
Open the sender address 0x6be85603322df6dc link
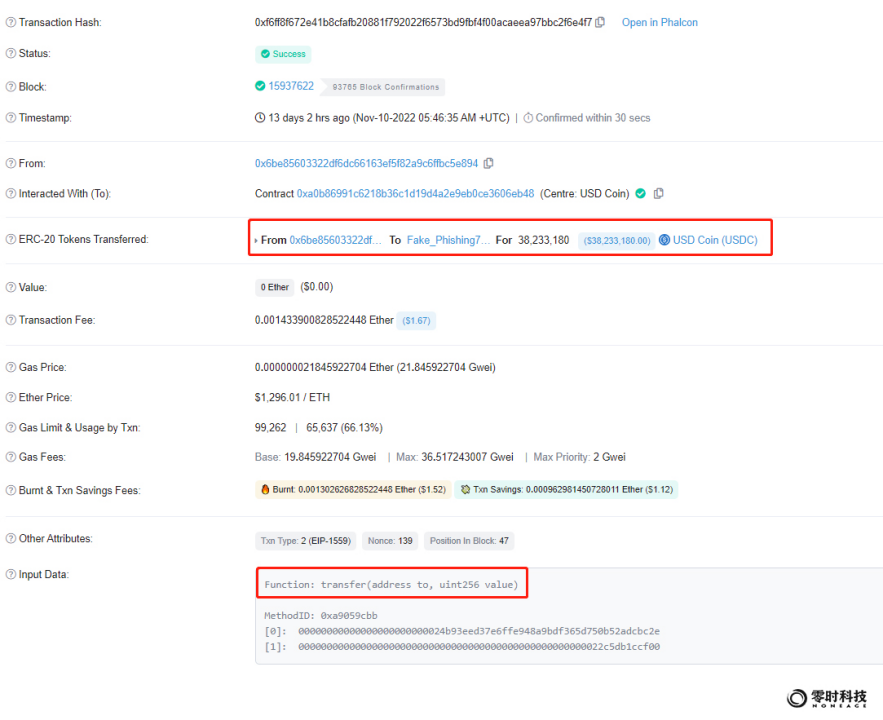[366, 163]
